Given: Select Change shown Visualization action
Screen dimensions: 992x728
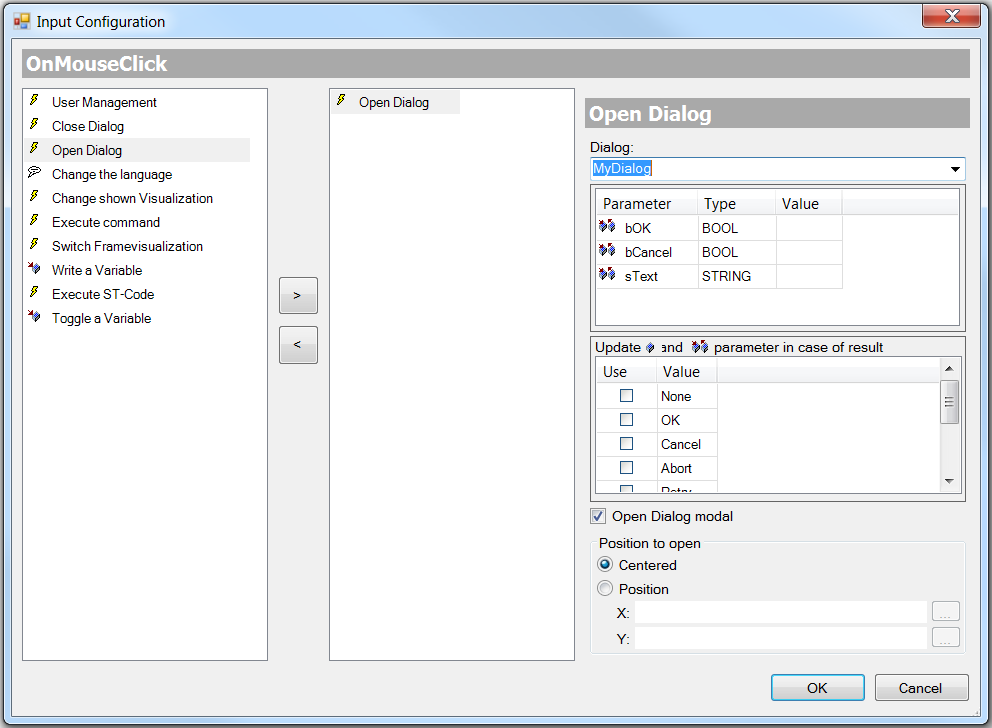Looking at the screenshot, I should coord(132,199).
